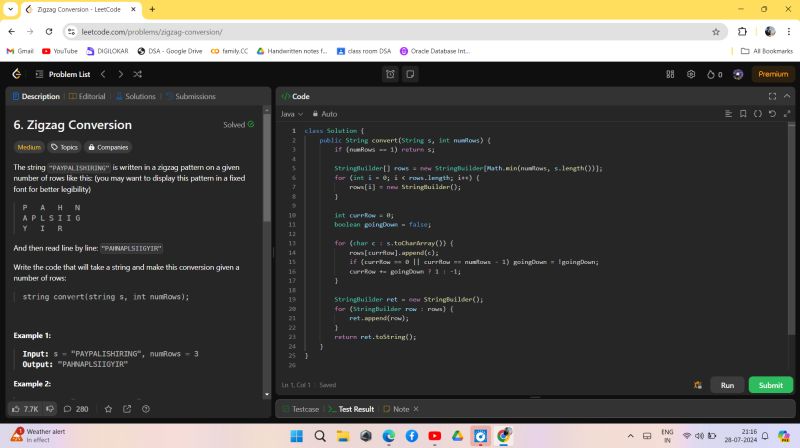Image resolution: width=800 pixels, height=448 pixels.
Task: Switch to the Description tab
Action: 36,96
